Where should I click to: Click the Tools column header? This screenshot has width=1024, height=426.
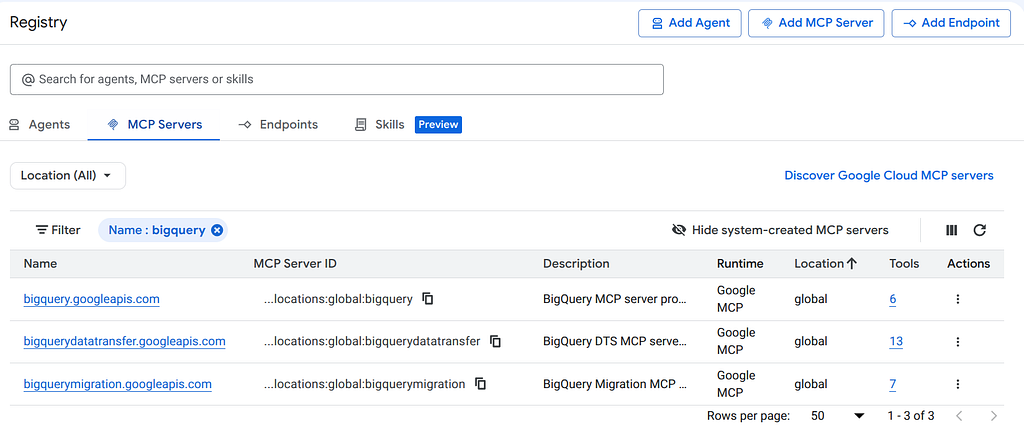coord(904,264)
